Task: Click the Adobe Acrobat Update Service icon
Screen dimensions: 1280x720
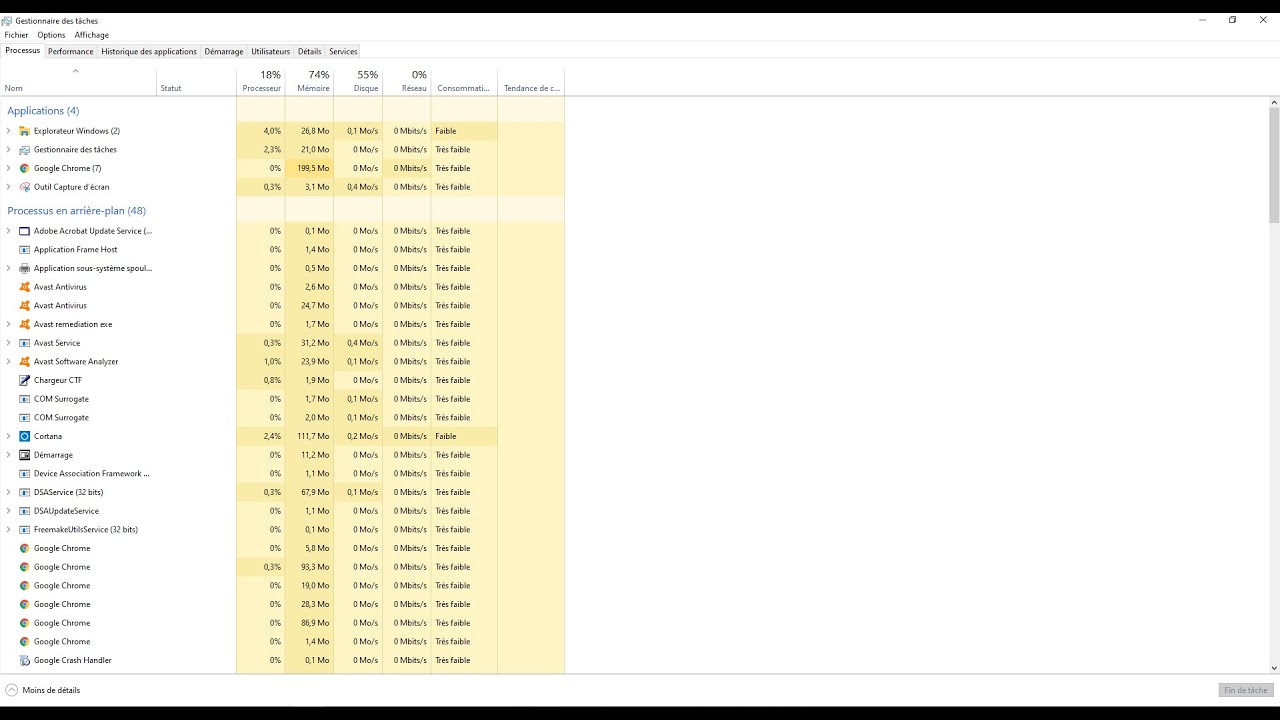Action: pyautogui.click(x=25, y=231)
